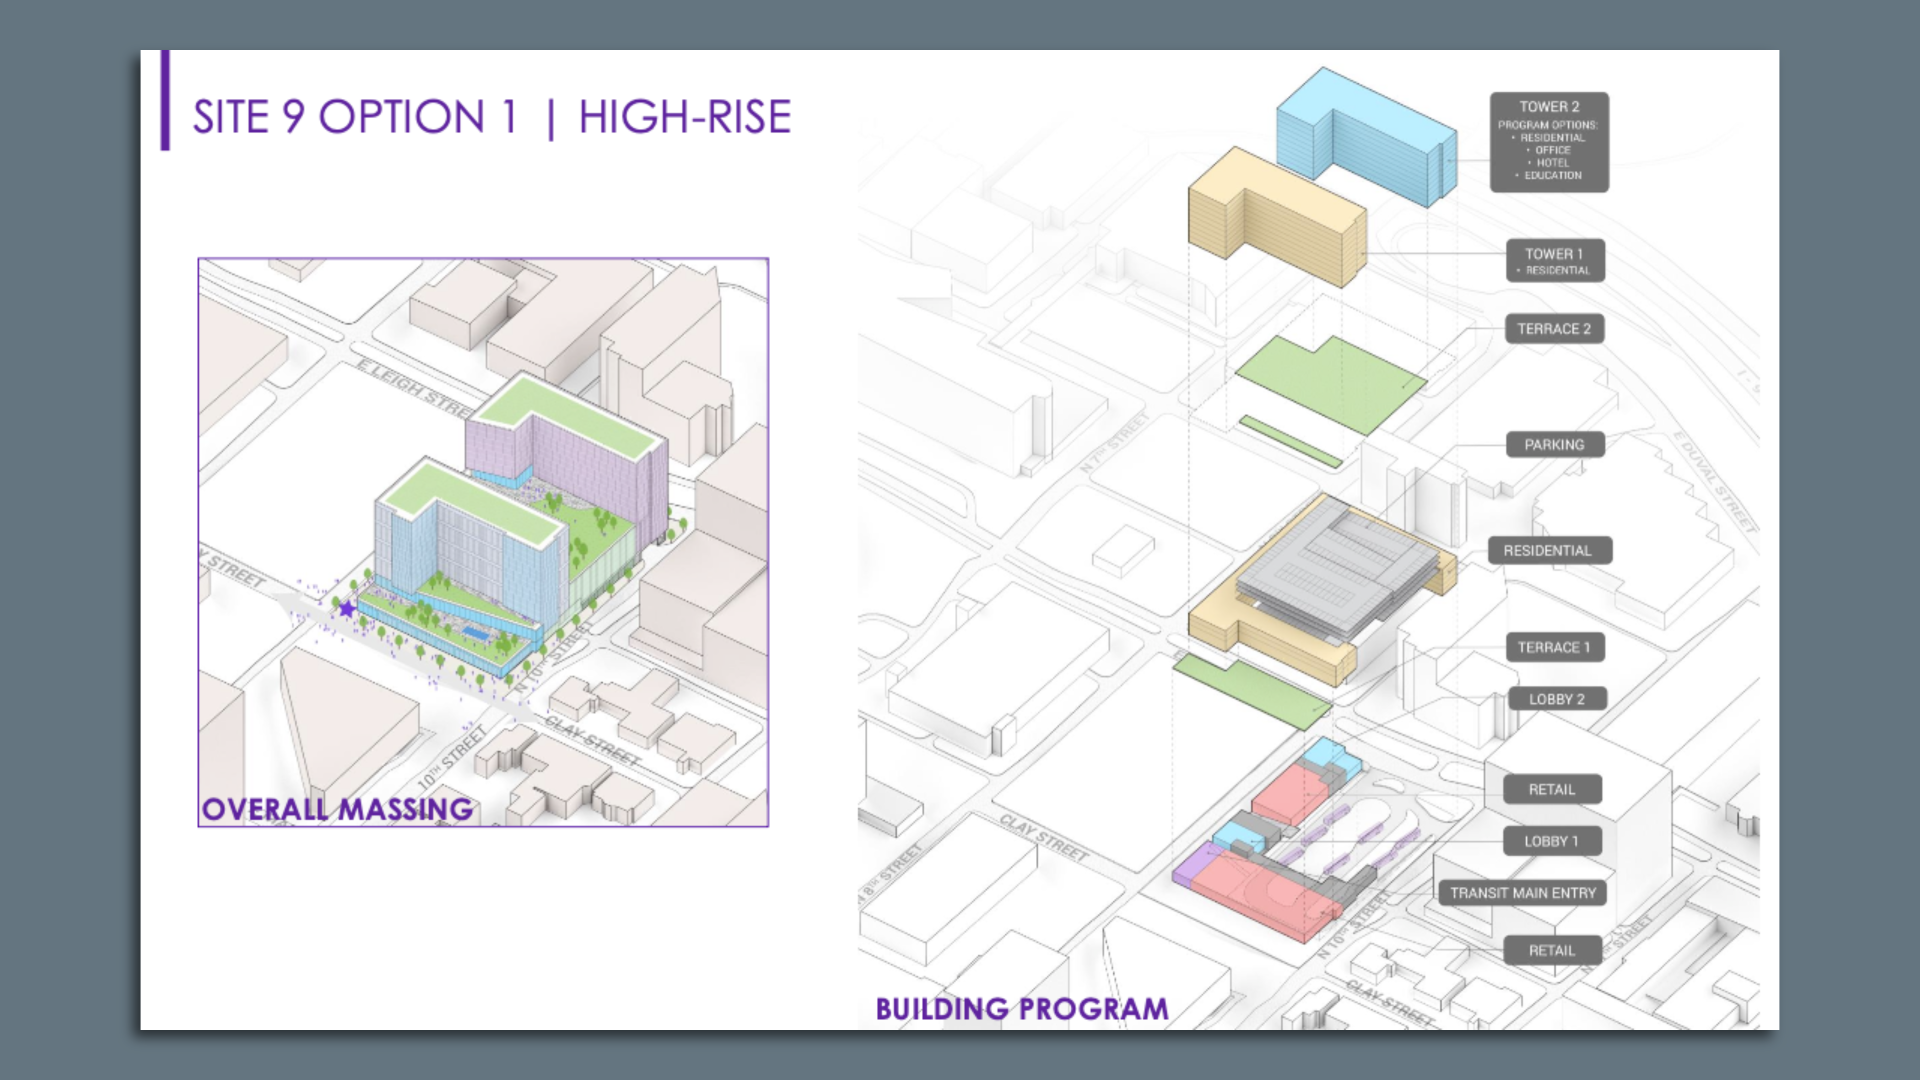Select the TOWER 1 residential label
This screenshot has width=1920, height=1080.
tap(1554, 261)
